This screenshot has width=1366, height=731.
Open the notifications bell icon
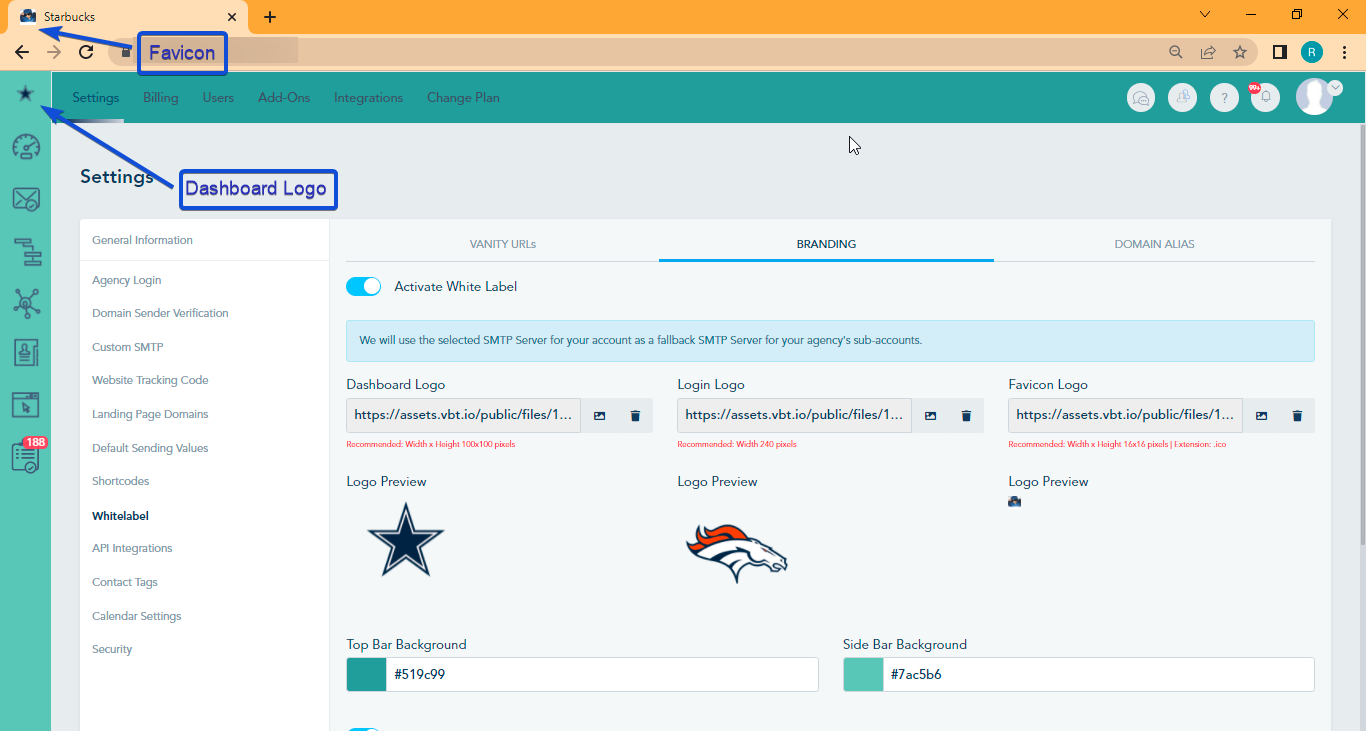point(1265,97)
